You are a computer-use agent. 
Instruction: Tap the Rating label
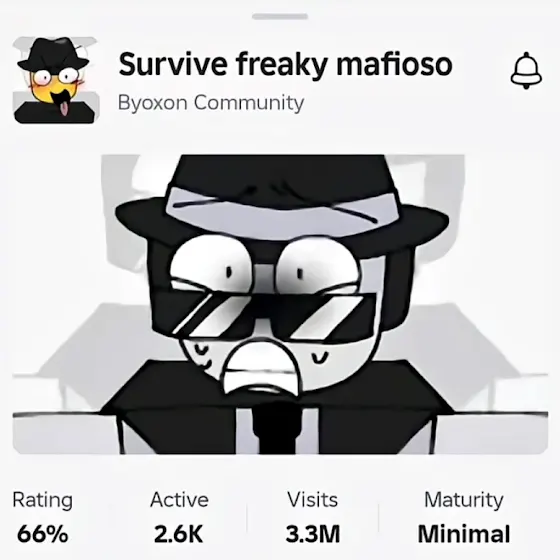pyautogui.click(x=42, y=500)
